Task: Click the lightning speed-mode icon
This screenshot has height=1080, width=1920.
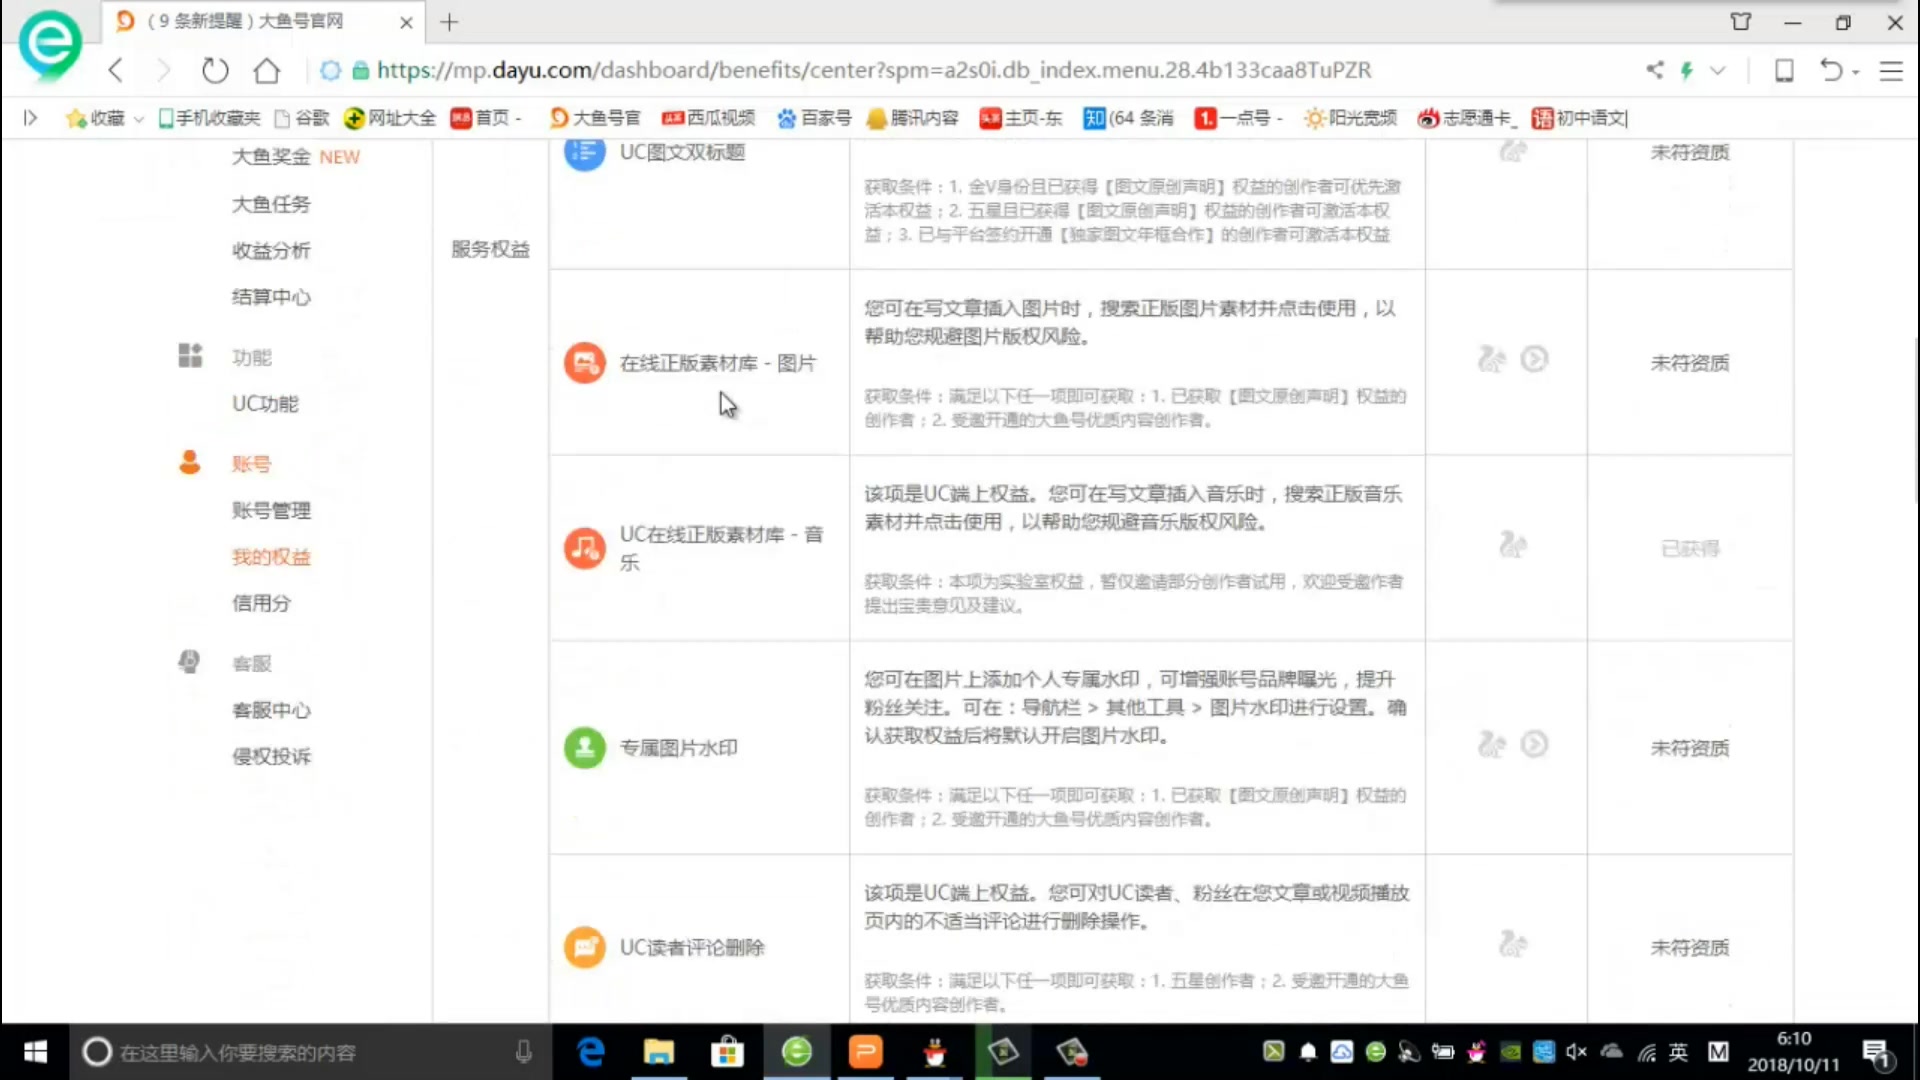Action: pyautogui.click(x=1687, y=70)
